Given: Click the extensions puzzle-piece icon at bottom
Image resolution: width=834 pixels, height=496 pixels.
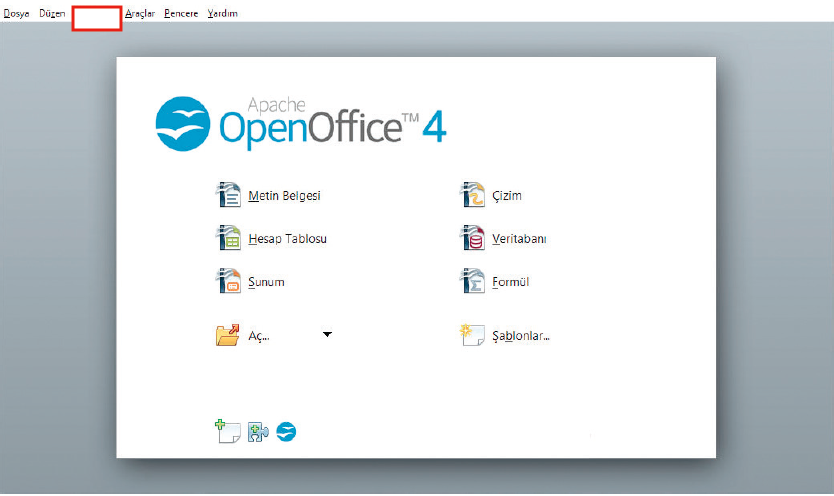Looking at the screenshot, I should (258, 432).
